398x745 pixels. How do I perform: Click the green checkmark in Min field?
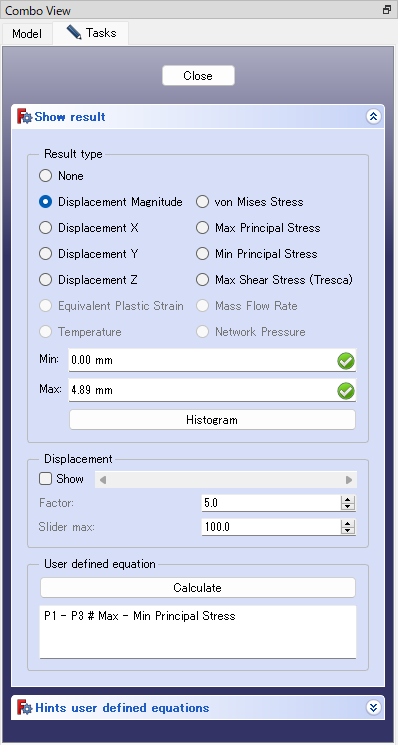click(346, 362)
